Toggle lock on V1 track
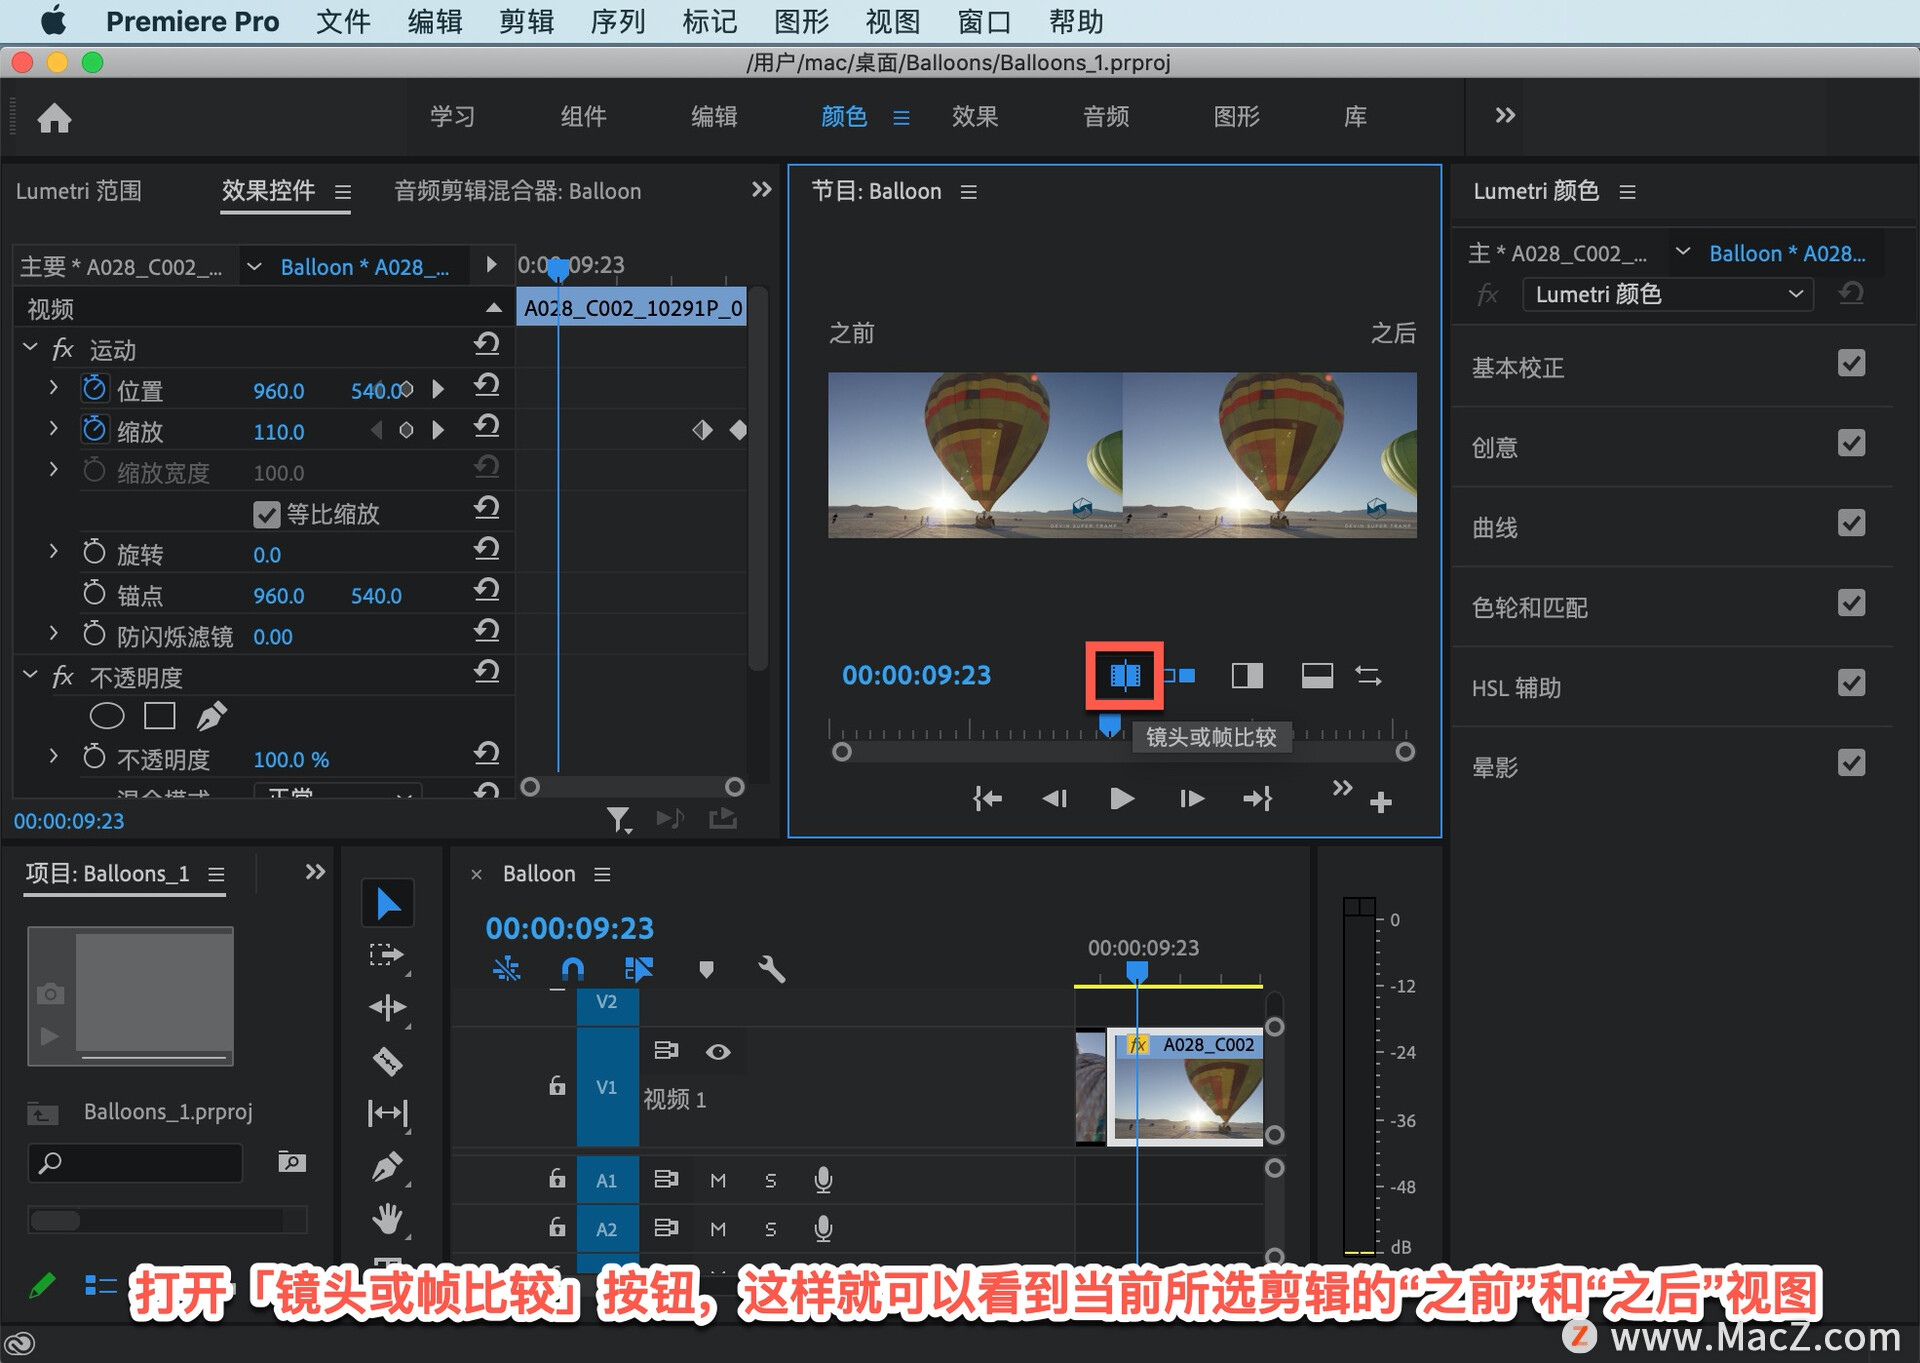1920x1363 pixels. [557, 1086]
